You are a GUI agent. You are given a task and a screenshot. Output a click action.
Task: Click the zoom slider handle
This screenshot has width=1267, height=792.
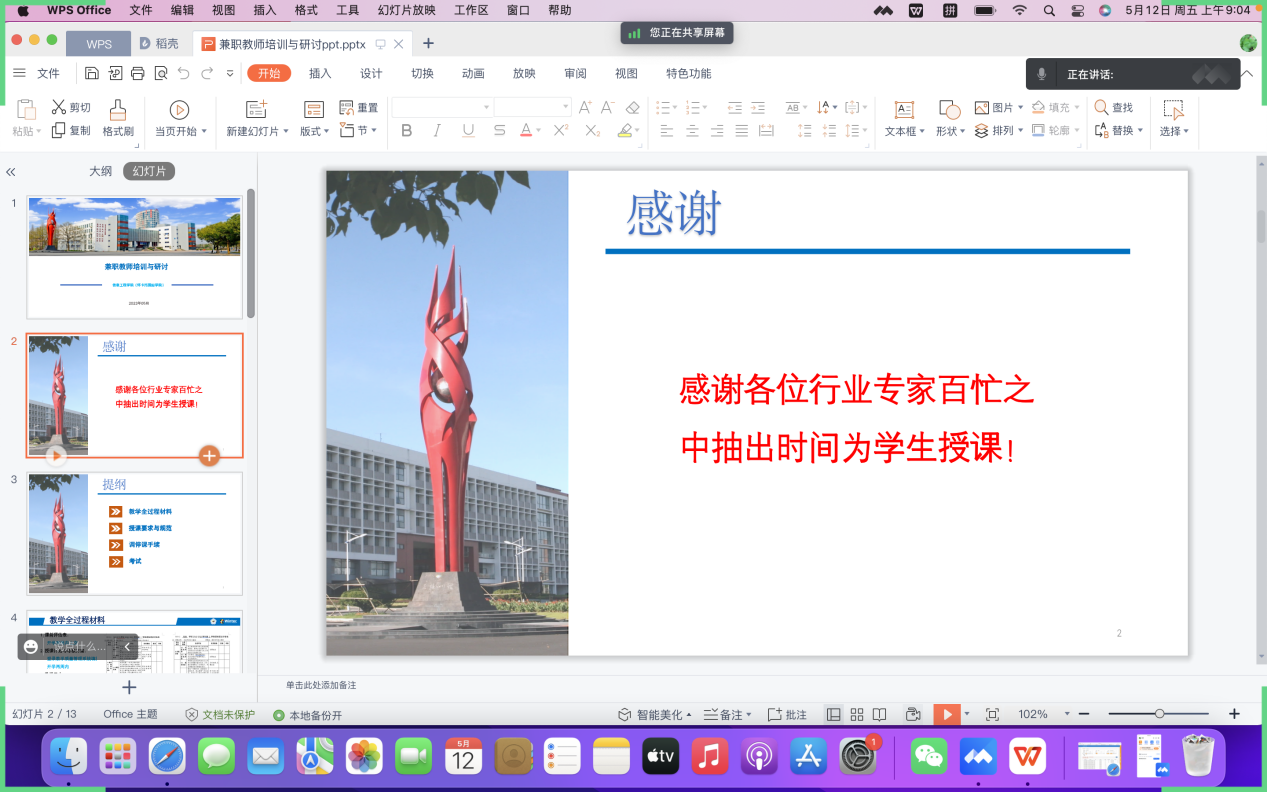coord(1159,714)
